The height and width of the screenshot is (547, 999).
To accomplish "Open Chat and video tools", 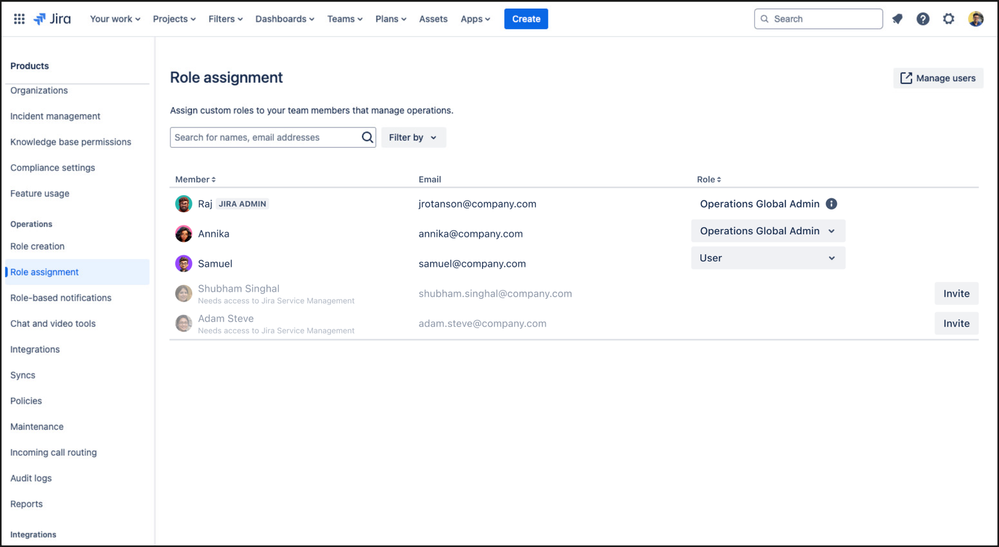I will tap(53, 323).
